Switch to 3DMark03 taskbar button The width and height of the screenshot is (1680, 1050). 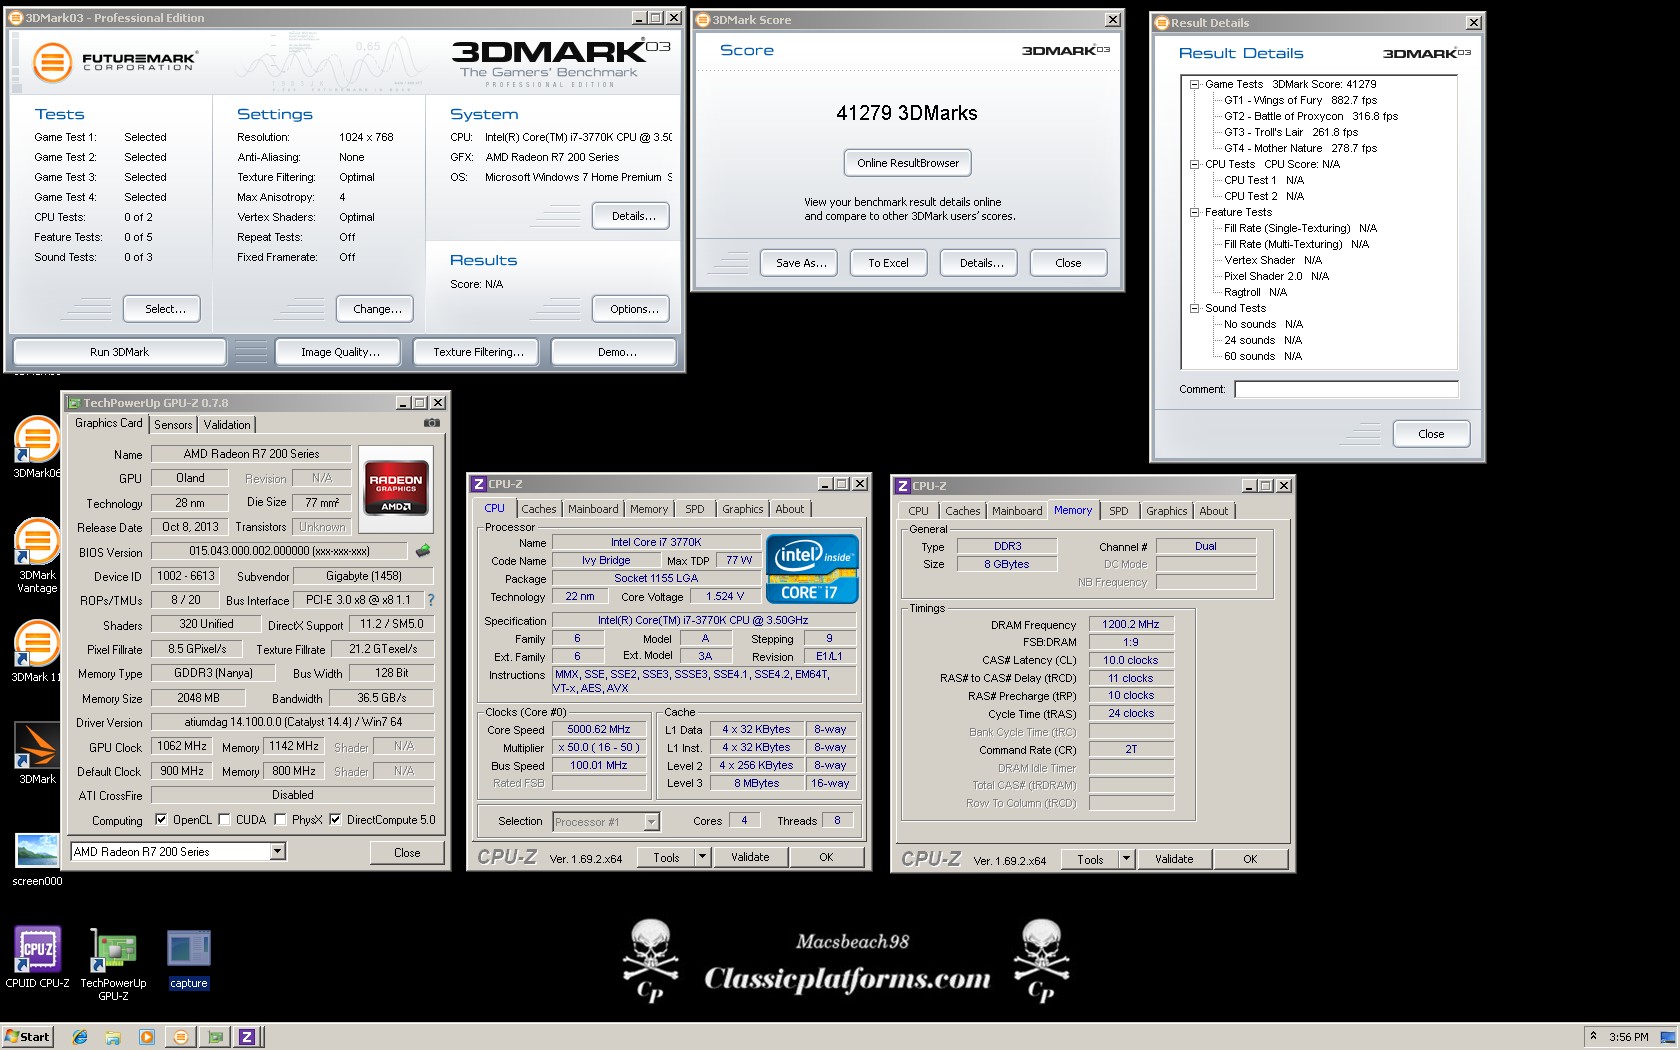click(181, 1037)
